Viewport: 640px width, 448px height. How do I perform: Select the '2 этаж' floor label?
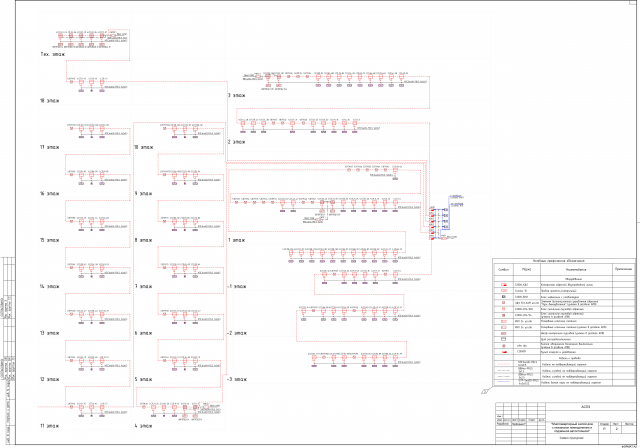236,142
